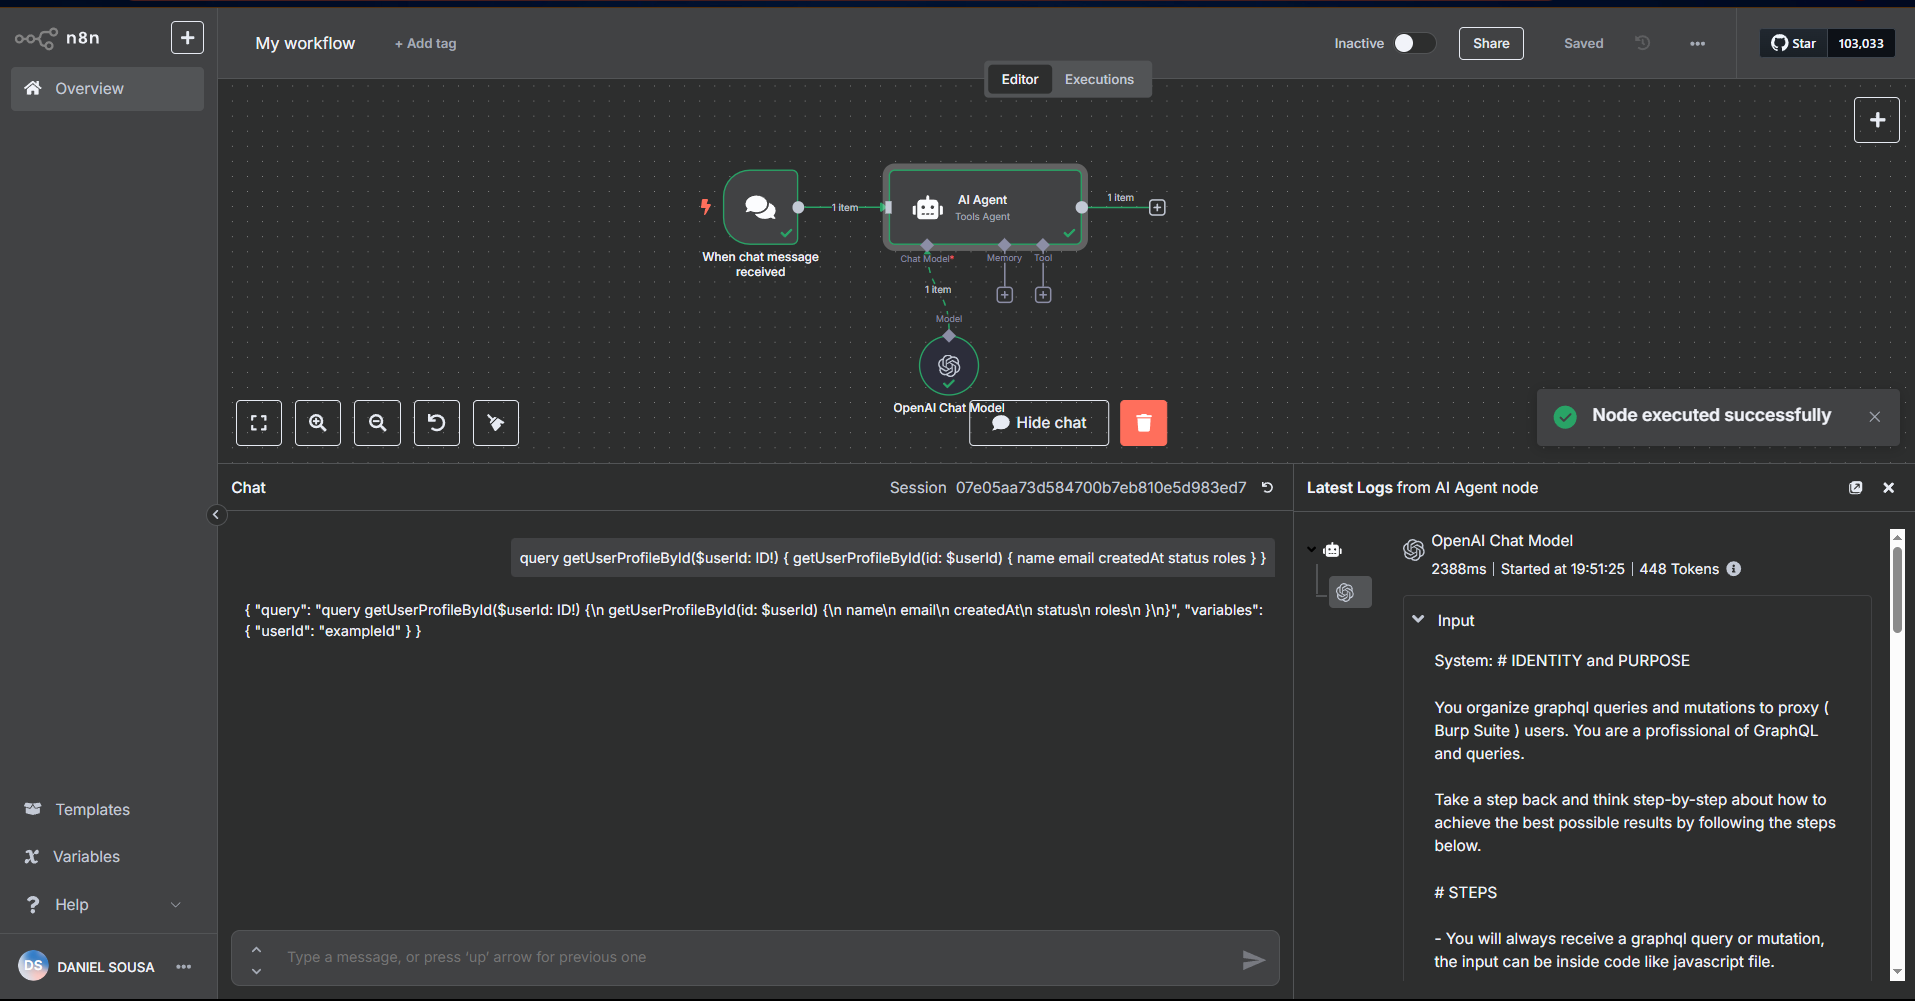Collapse the left sidebar with the arrow
Image resolution: width=1915 pixels, height=1001 pixels.
point(216,515)
